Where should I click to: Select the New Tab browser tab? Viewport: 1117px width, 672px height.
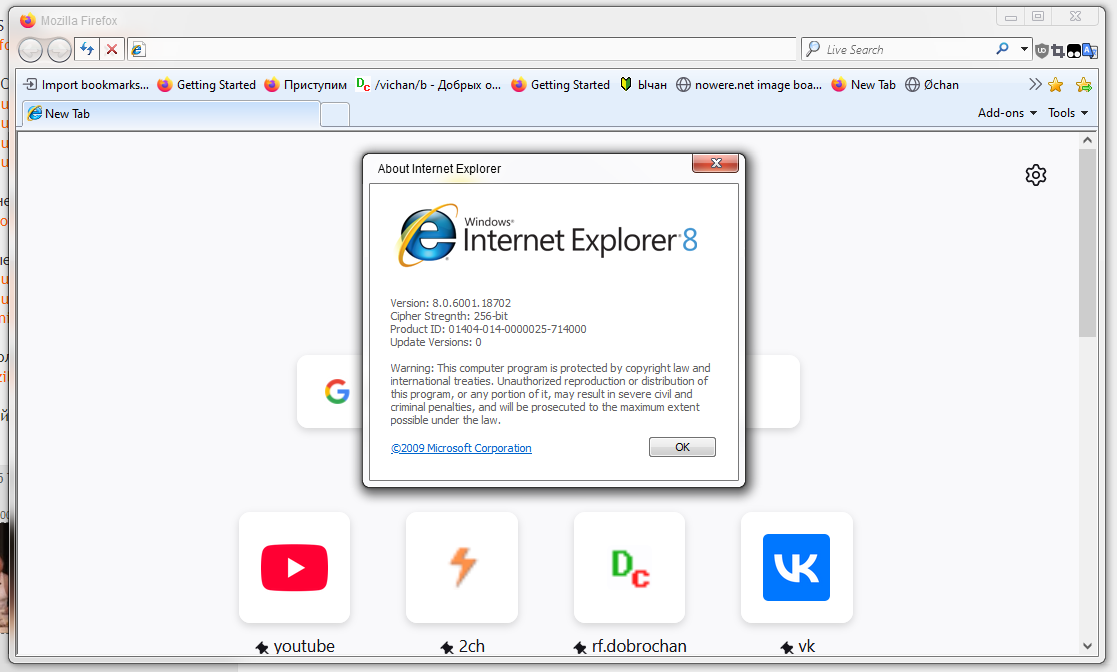[171, 114]
